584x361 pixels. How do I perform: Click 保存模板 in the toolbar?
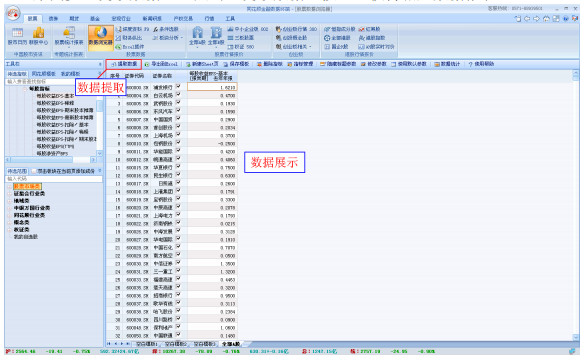[236, 64]
